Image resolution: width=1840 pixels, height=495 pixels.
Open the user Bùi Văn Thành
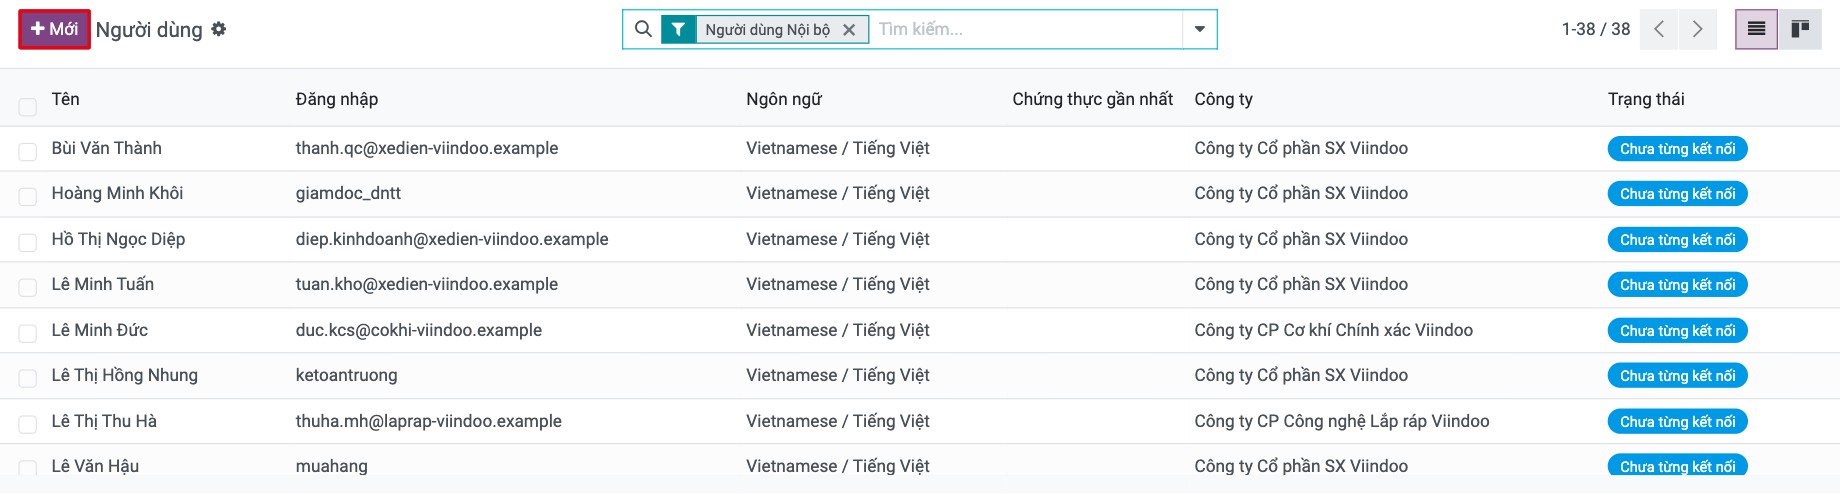click(107, 148)
